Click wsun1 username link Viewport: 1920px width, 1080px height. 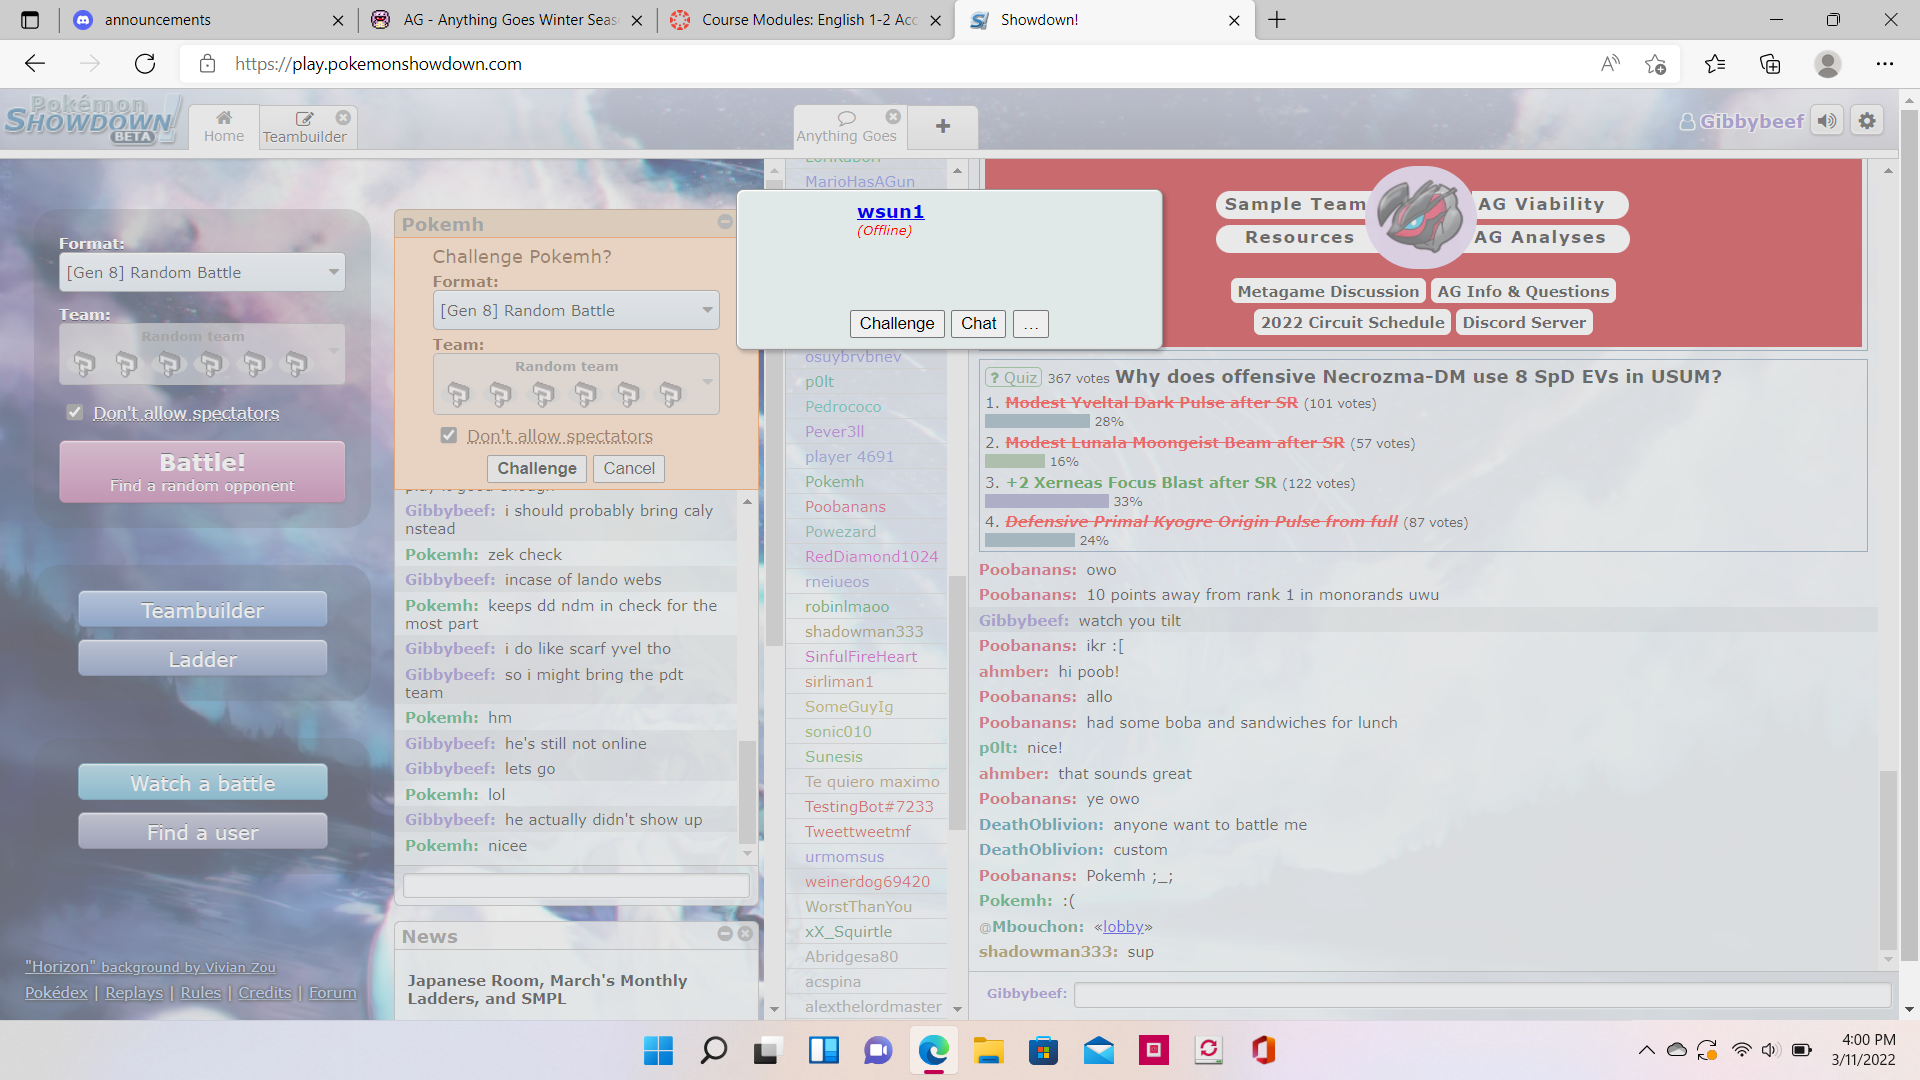[890, 212]
